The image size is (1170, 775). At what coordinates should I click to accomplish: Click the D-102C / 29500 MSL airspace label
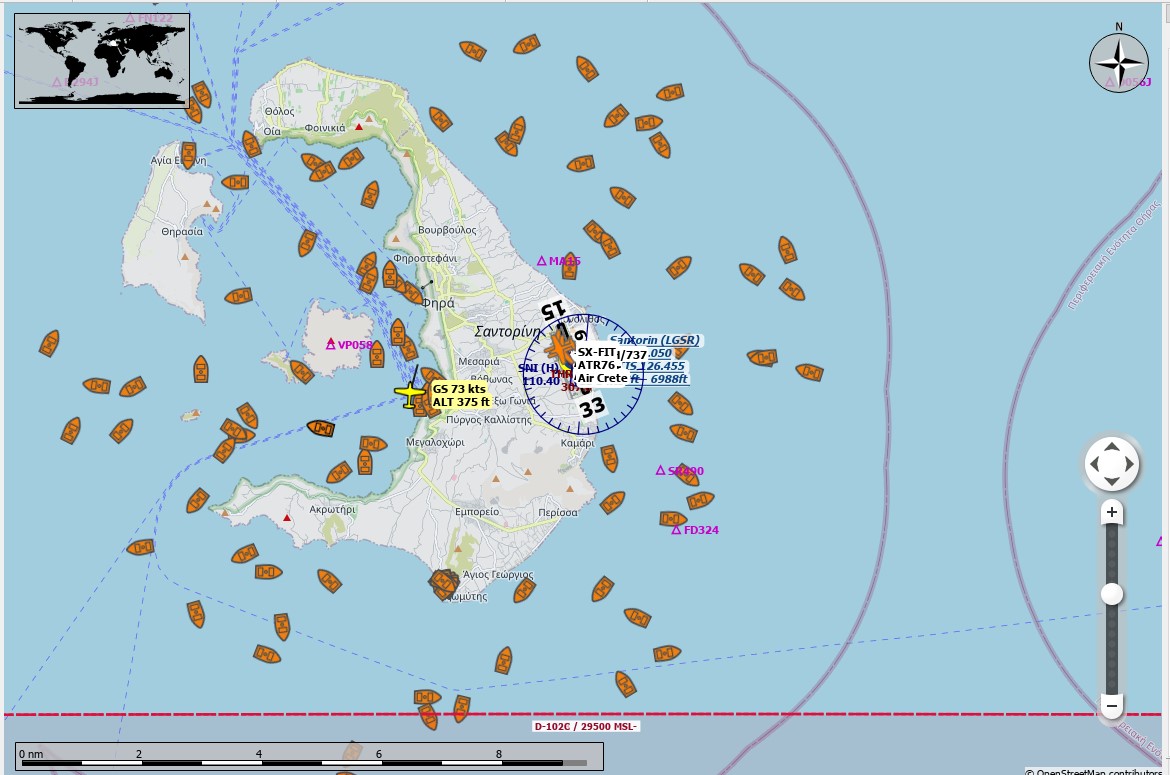pos(586,727)
